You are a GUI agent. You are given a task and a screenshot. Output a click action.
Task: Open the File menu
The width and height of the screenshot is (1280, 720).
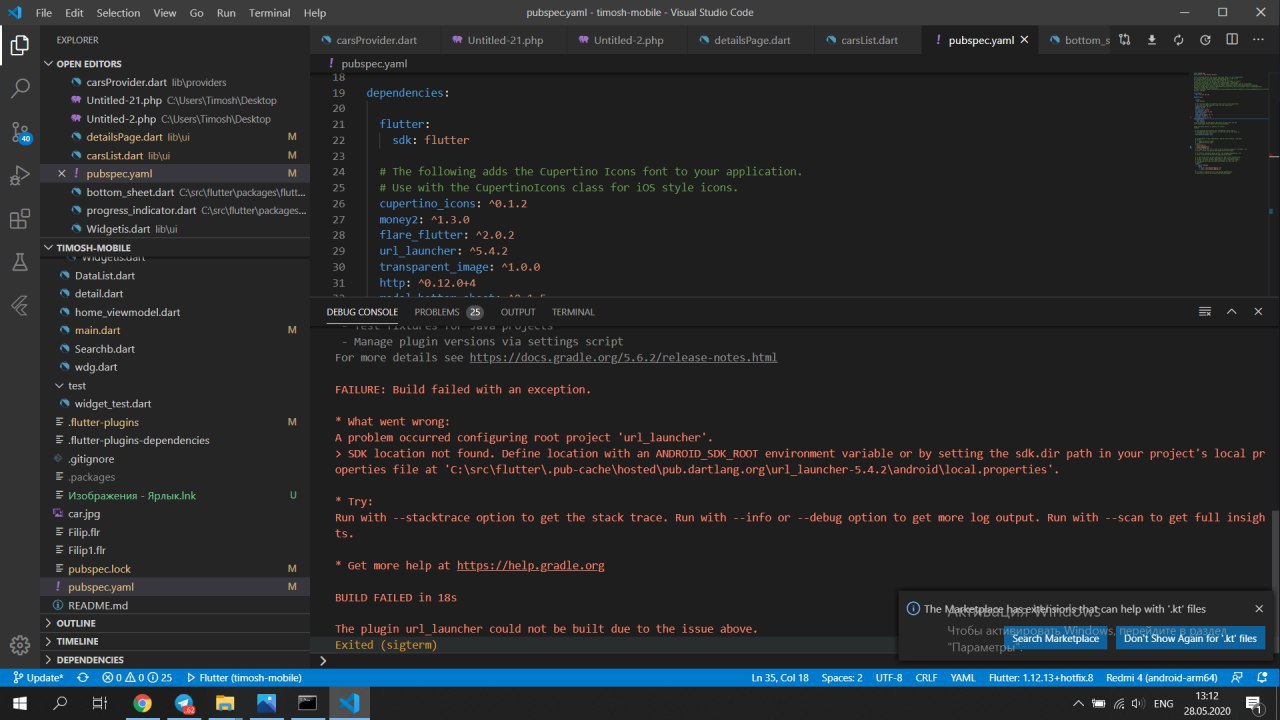coord(44,13)
